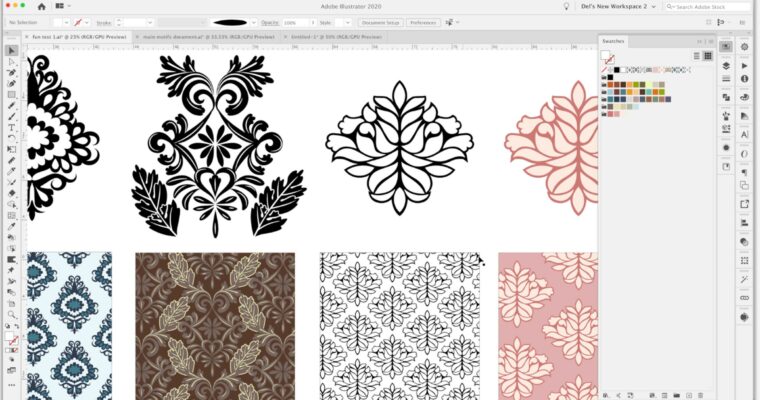
Task: Click the Stroke label link
Action: pyautogui.click(x=104, y=23)
